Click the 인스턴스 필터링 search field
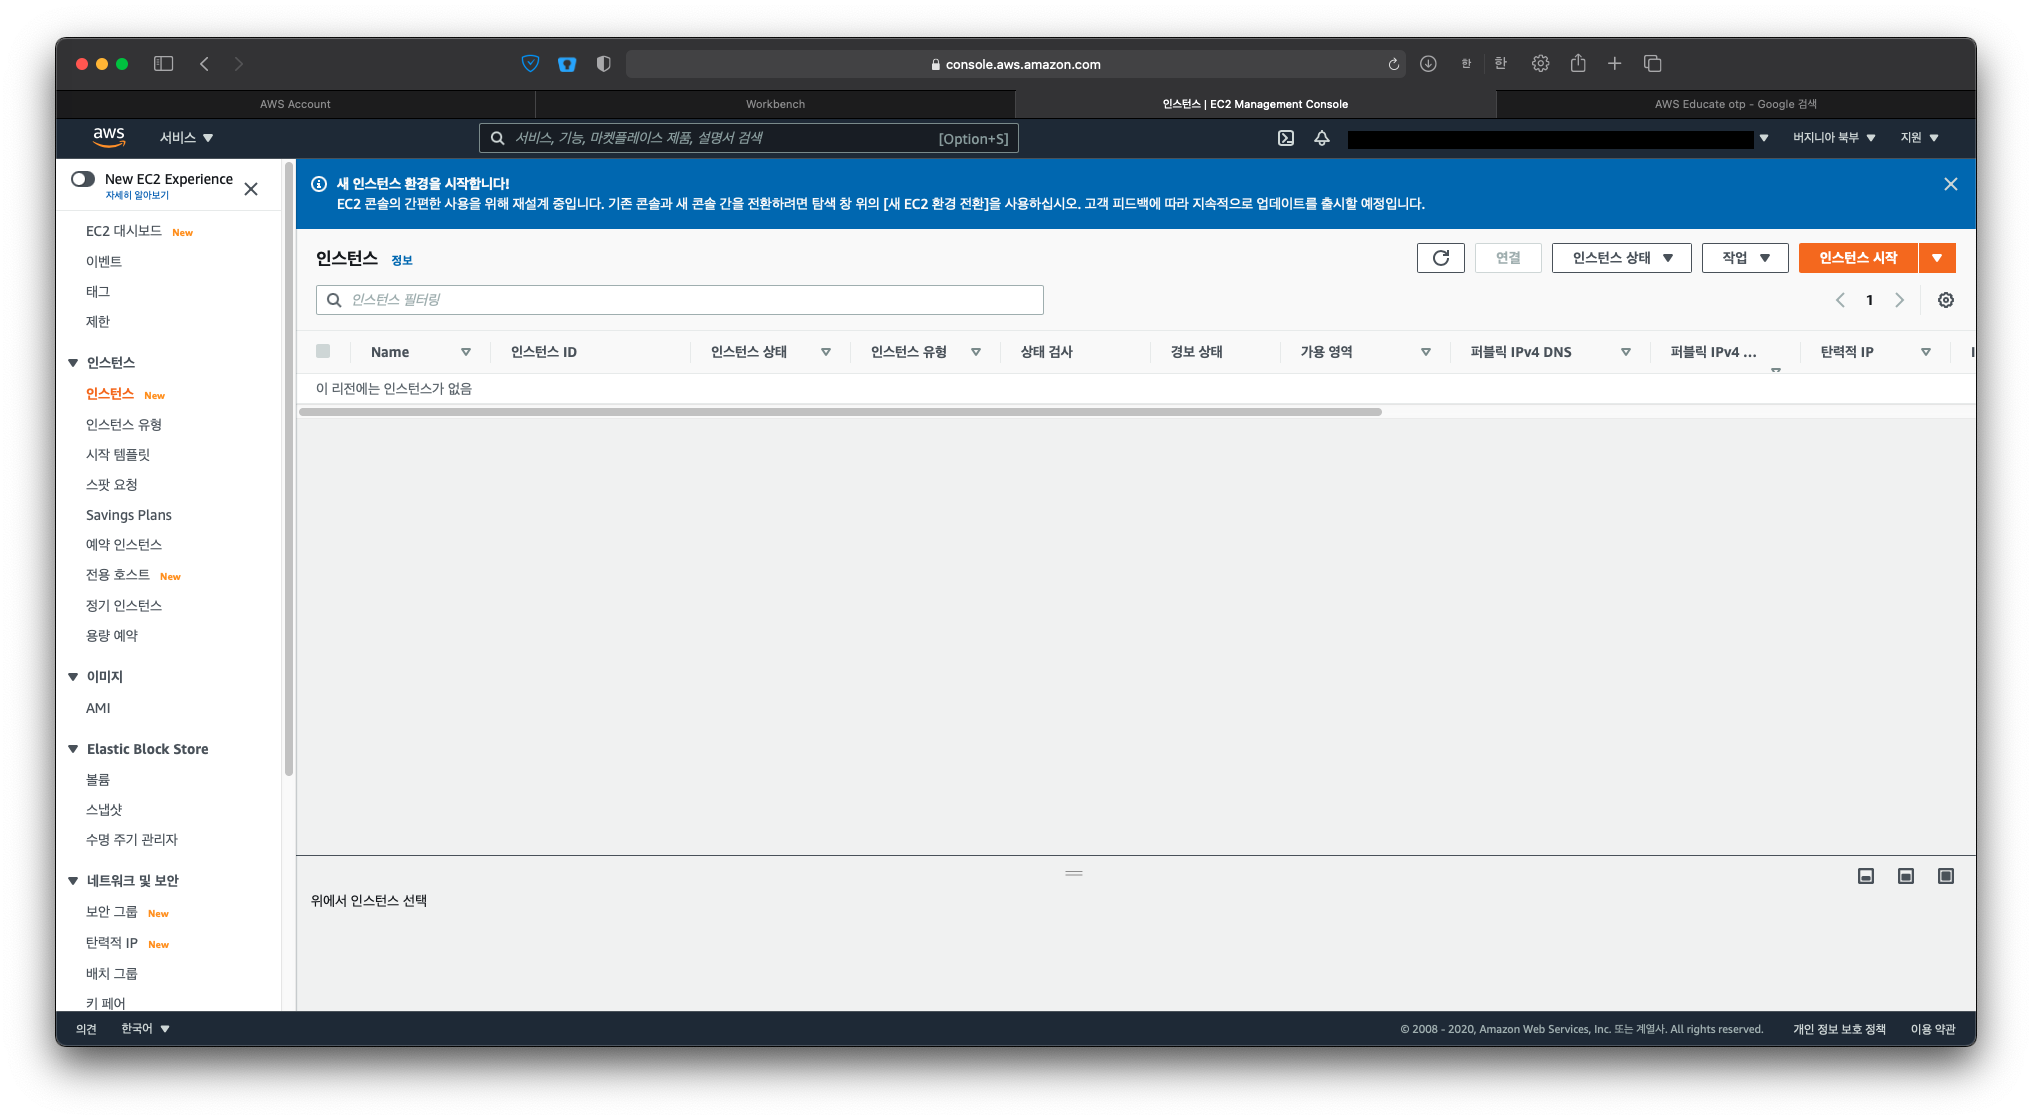 (x=680, y=300)
